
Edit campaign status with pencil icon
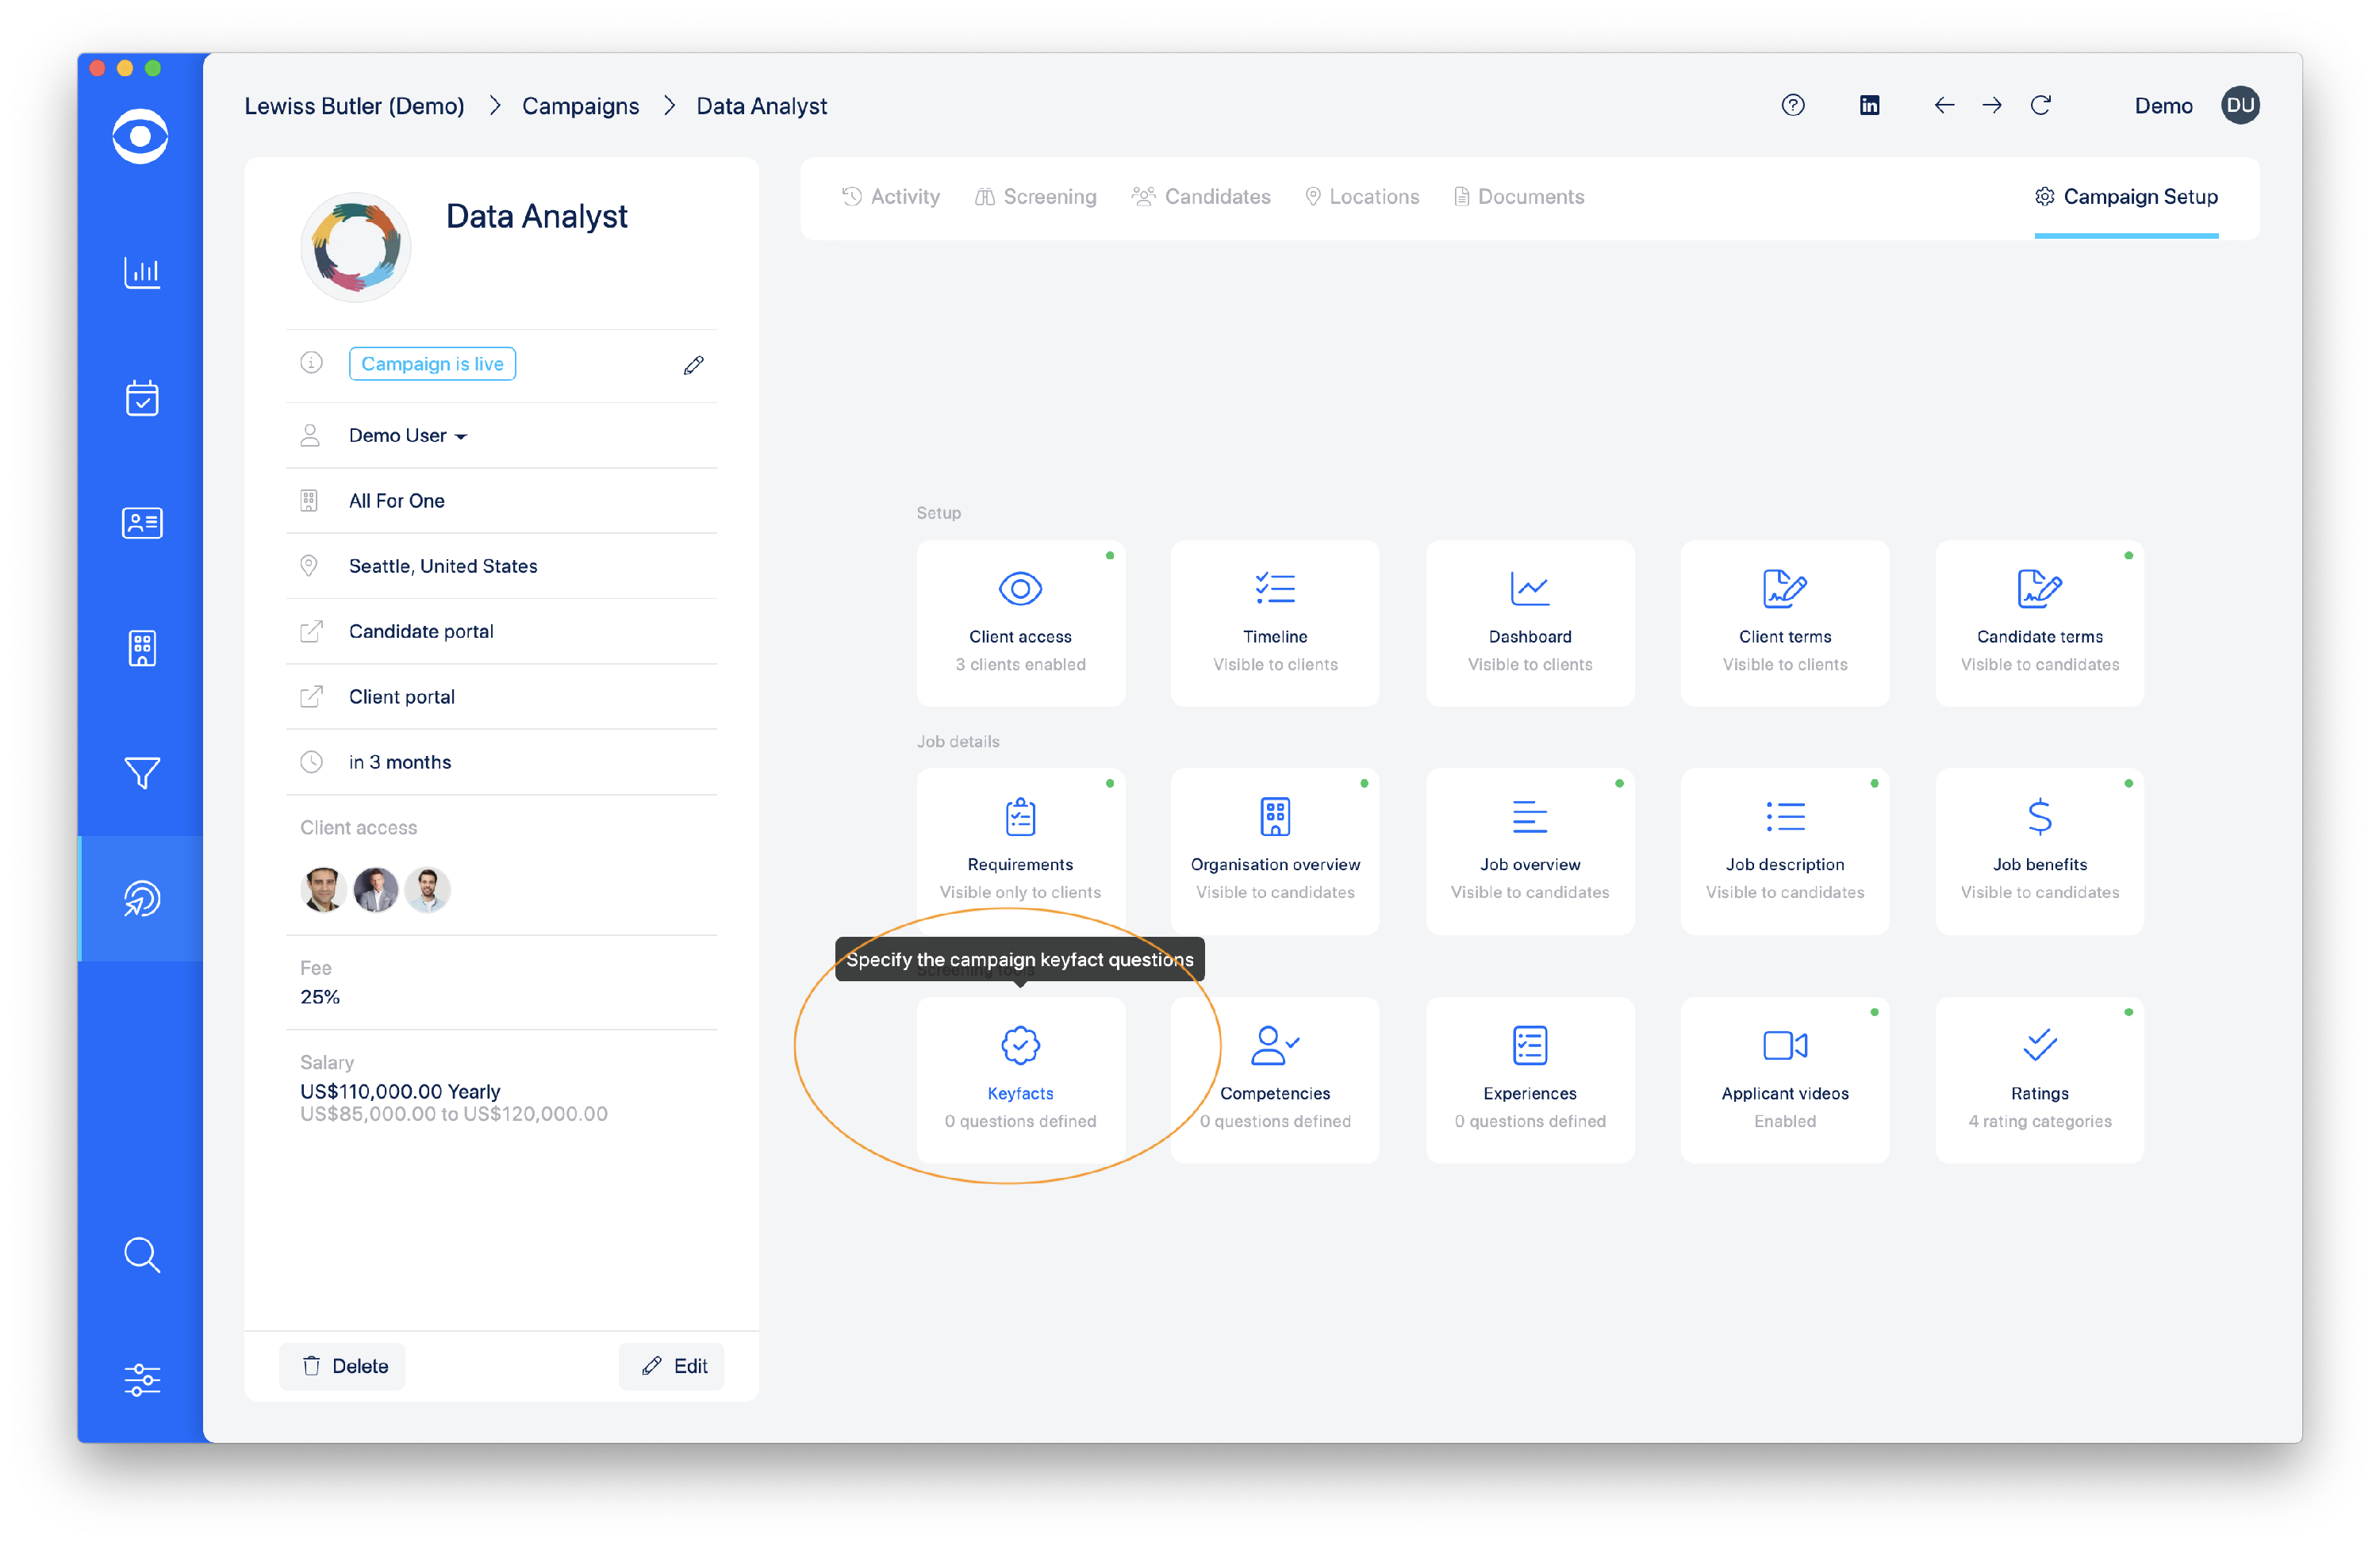[693, 365]
